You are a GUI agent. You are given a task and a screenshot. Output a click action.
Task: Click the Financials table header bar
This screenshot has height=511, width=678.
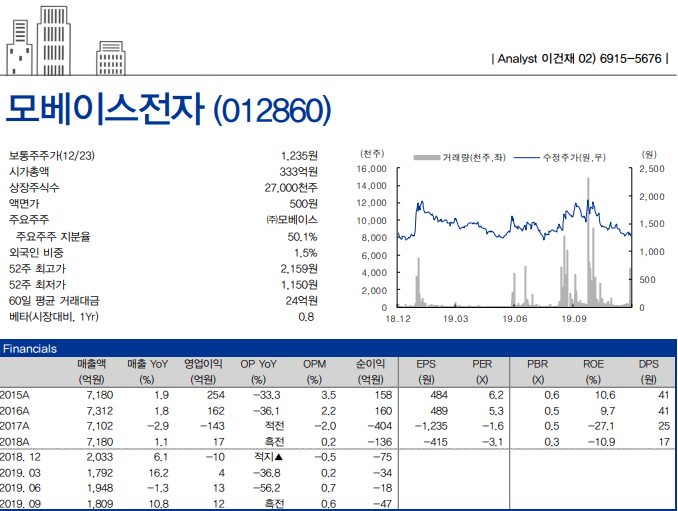(x=339, y=348)
